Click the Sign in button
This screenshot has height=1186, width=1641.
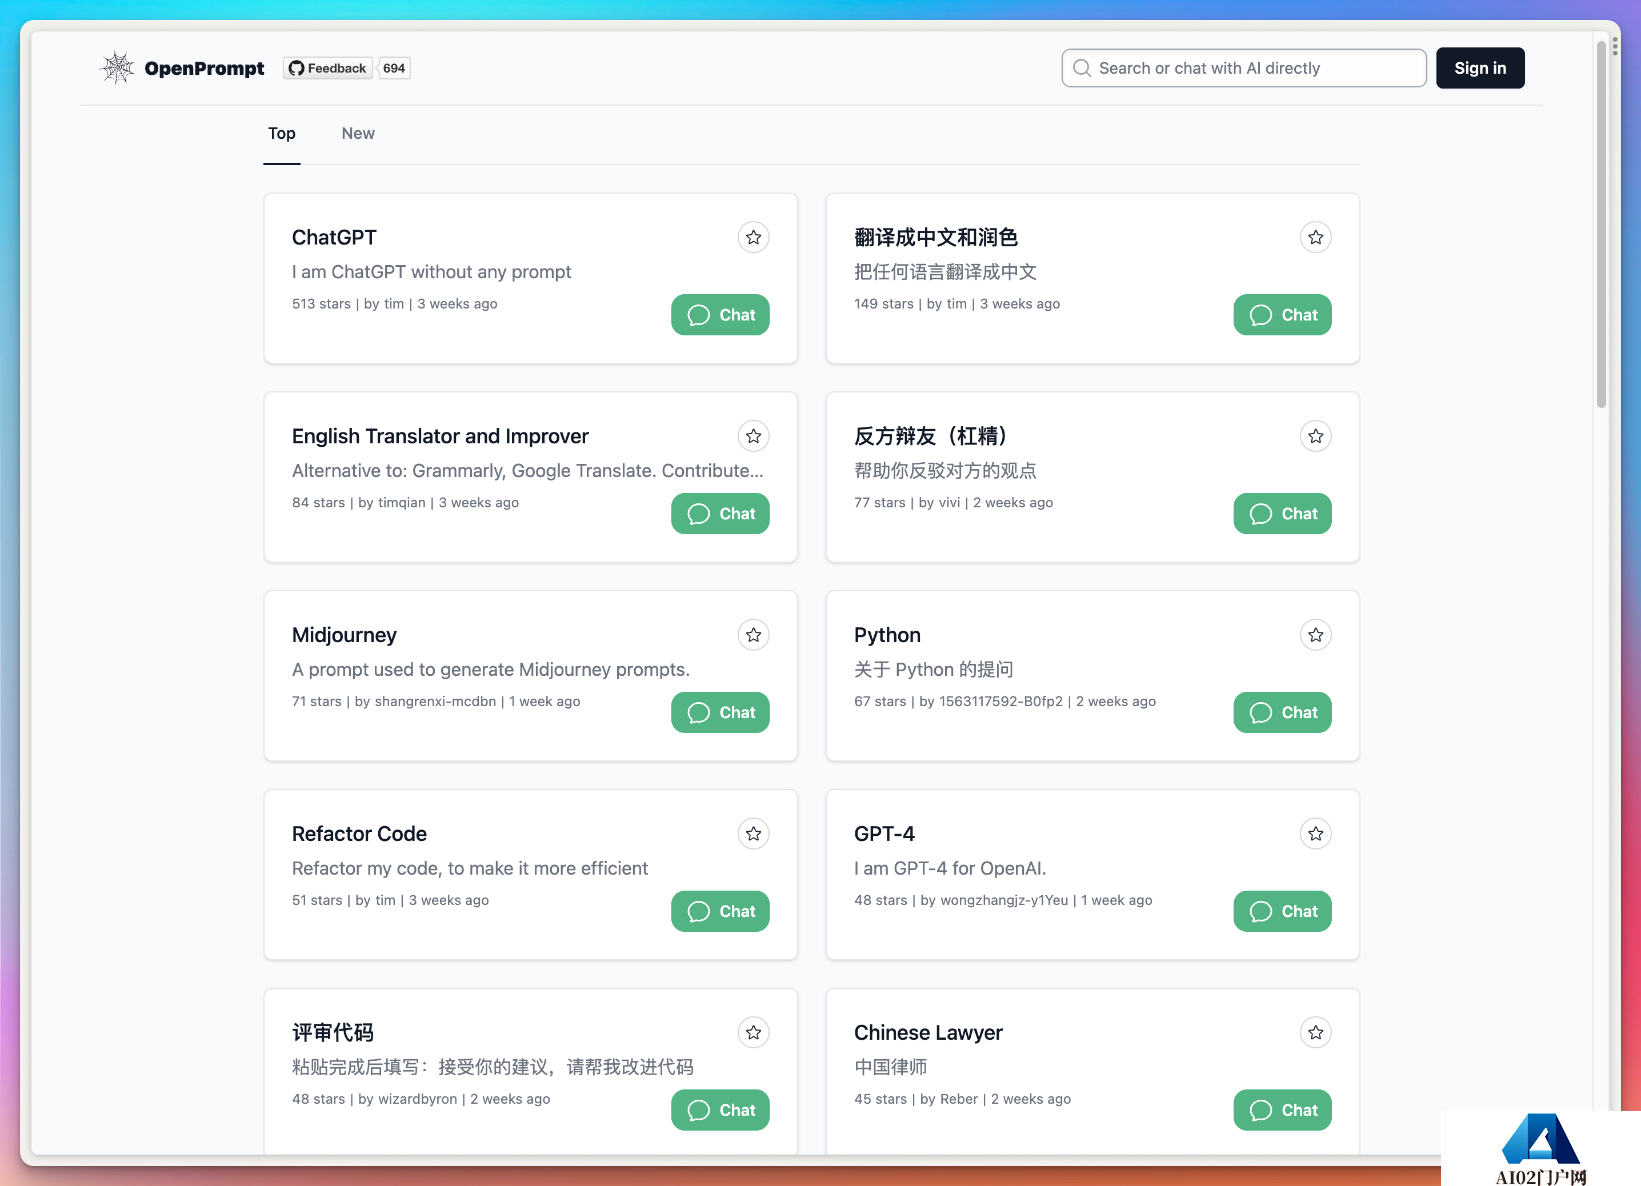click(1480, 68)
